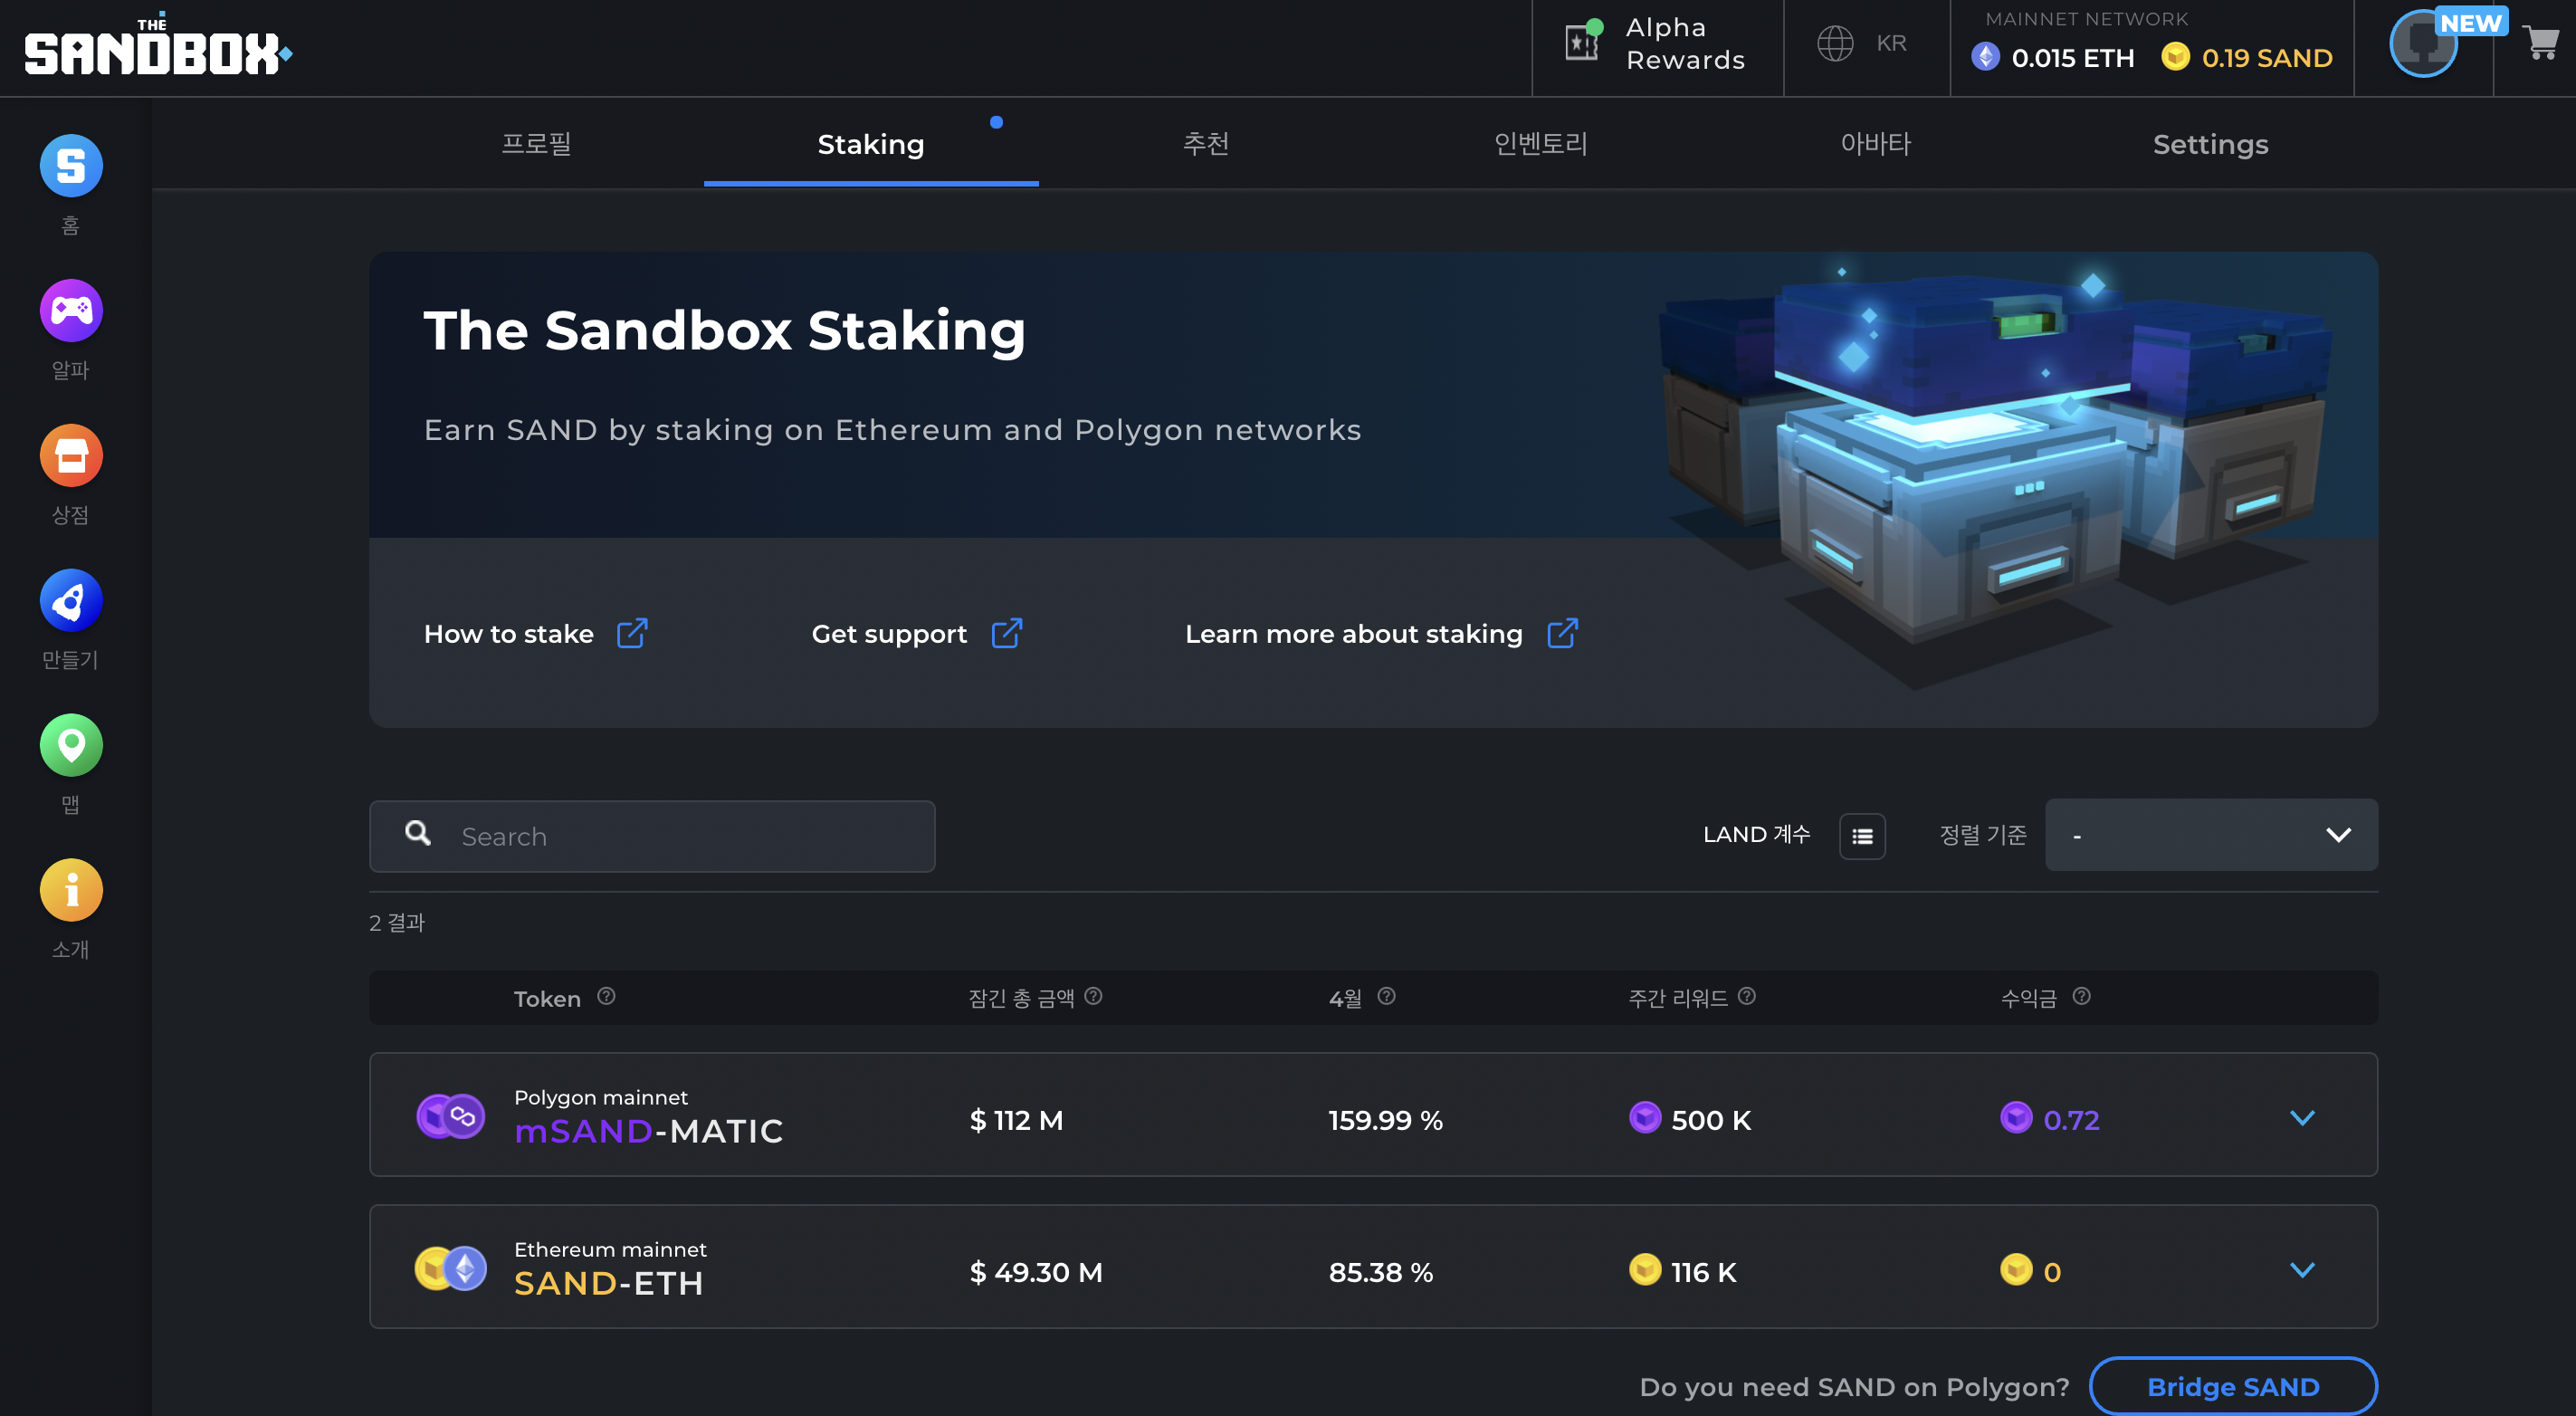This screenshot has height=1416, width=2576.
Task: Show 주간 리워드 help tooltip
Action: tap(1747, 996)
